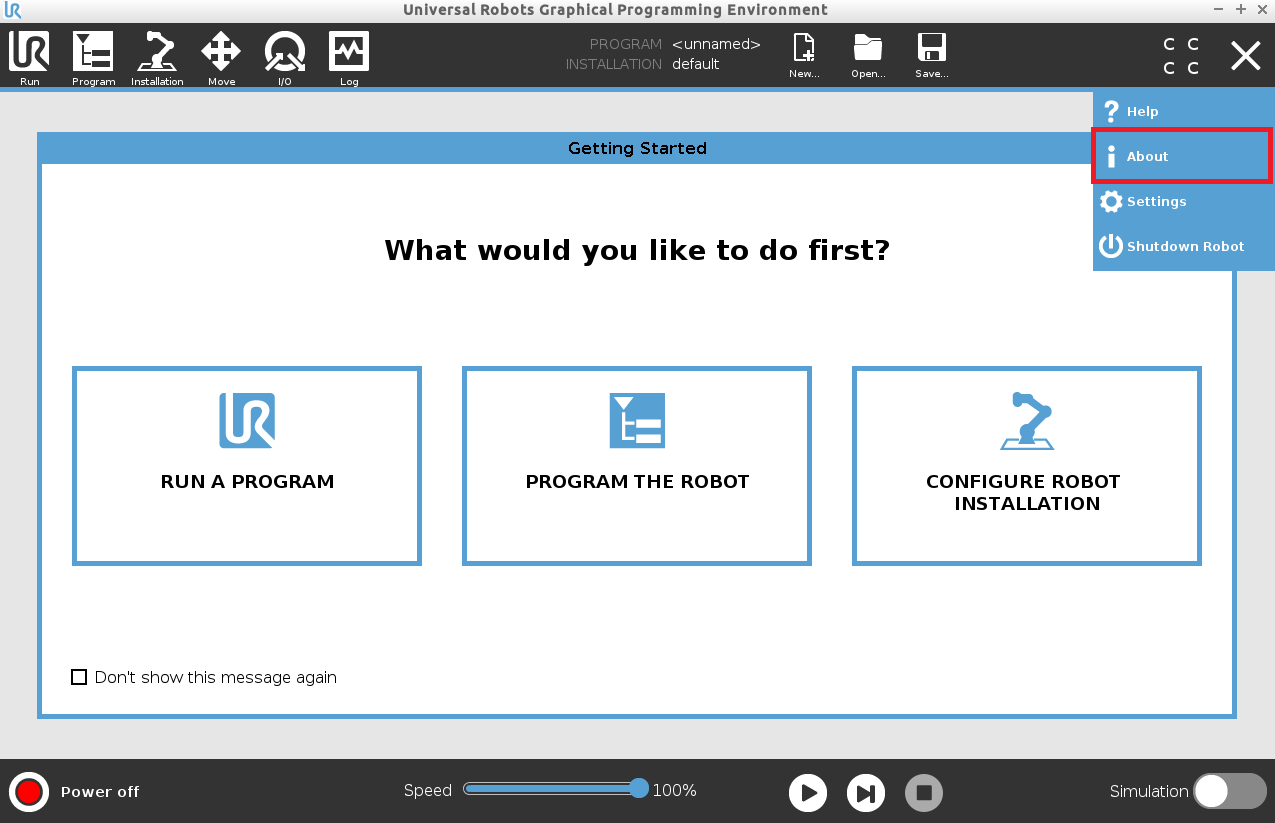Click the Power off status label
This screenshot has height=823, width=1275.
tap(100, 792)
